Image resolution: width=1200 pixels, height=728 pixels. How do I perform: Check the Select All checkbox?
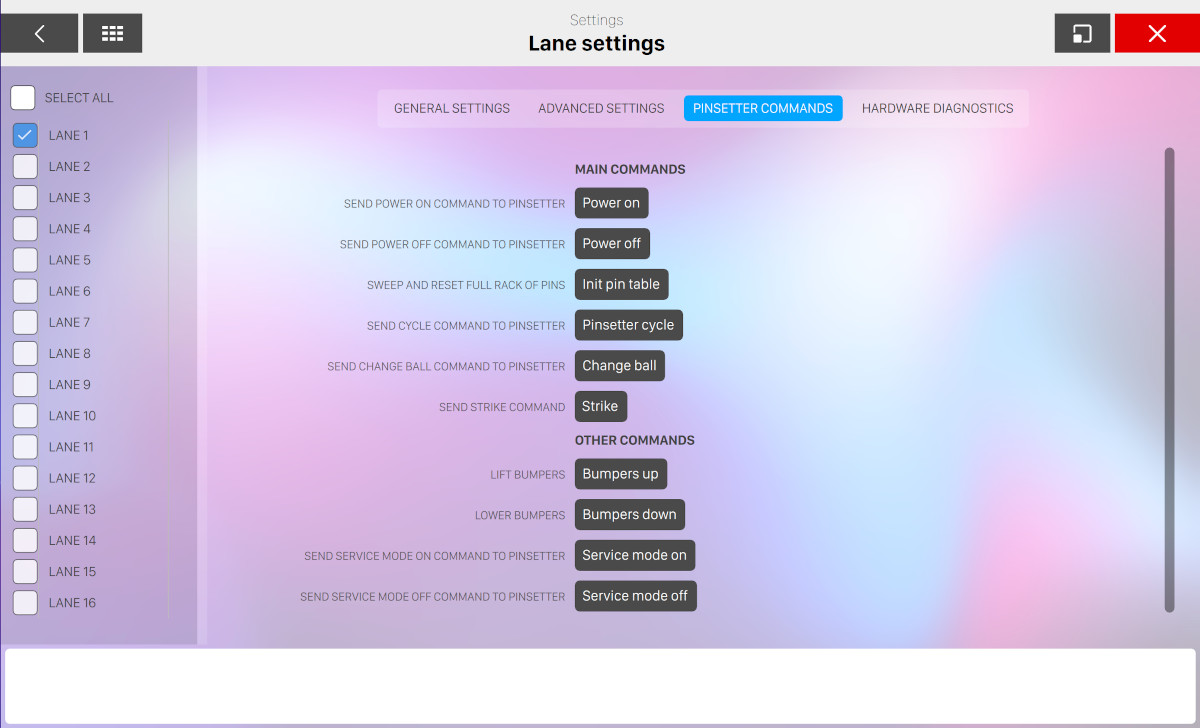[23, 98]
